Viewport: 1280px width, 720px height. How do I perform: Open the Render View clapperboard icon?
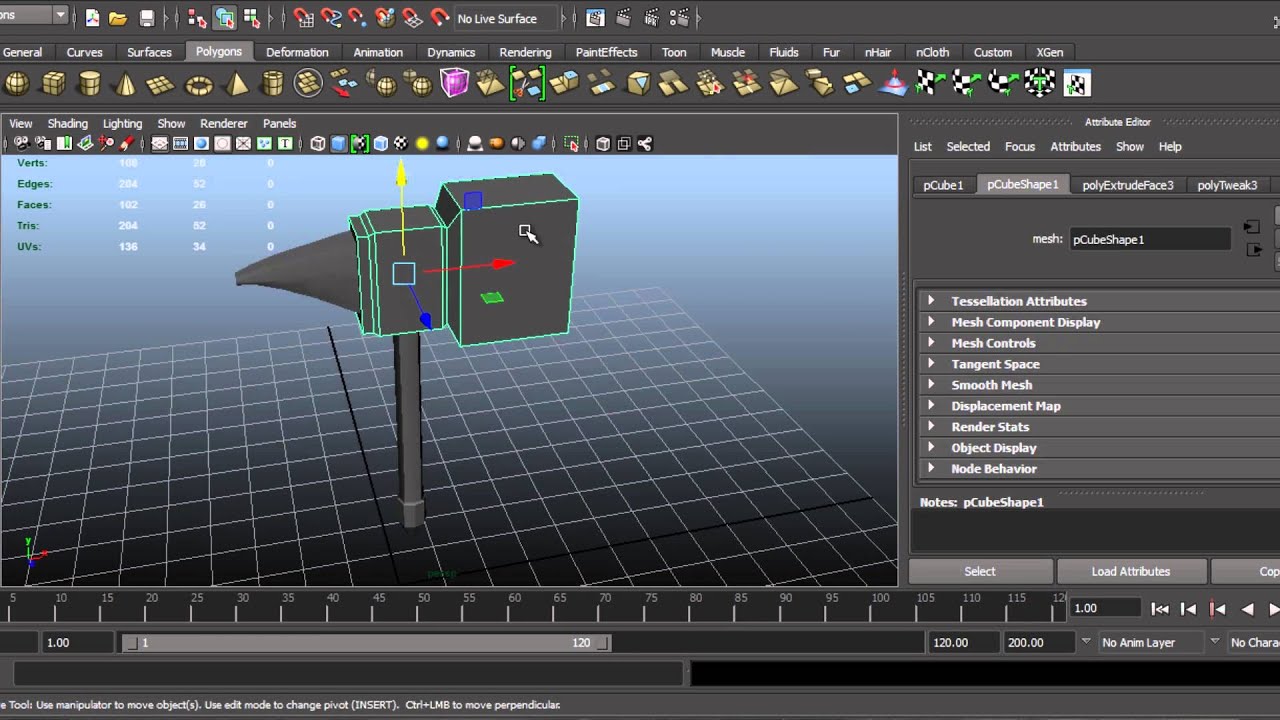coord(595,18)
